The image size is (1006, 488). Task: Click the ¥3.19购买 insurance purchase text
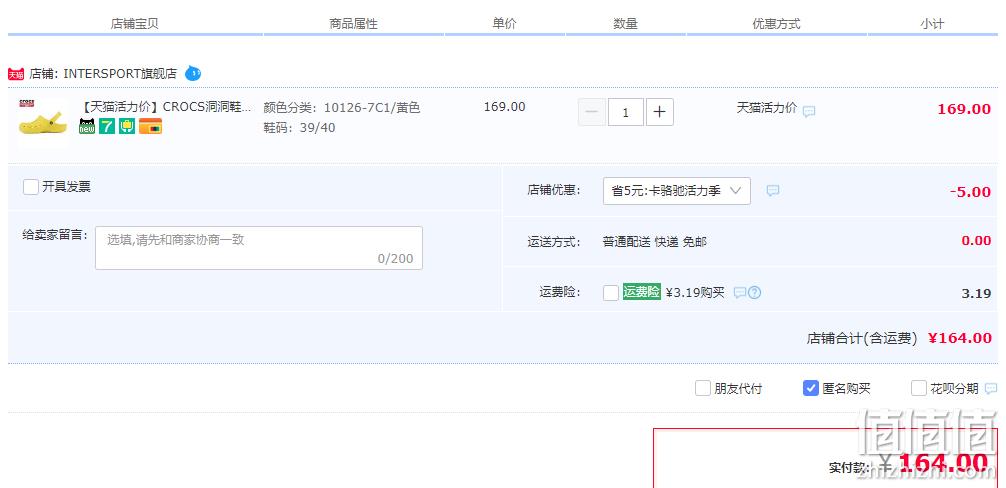pyautogui.click(x=695, y=292)
